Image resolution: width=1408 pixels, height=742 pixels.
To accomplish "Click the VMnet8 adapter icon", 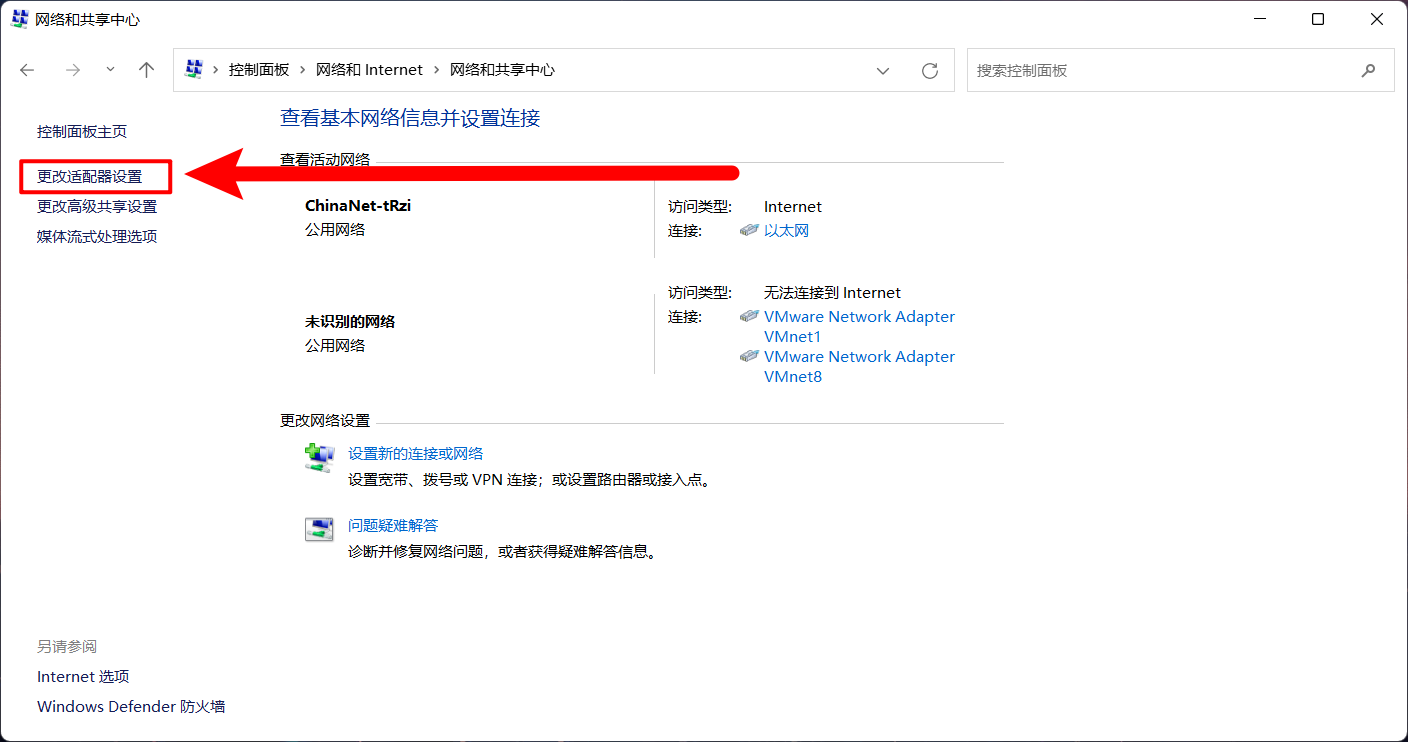I will [x=749, y=356].
